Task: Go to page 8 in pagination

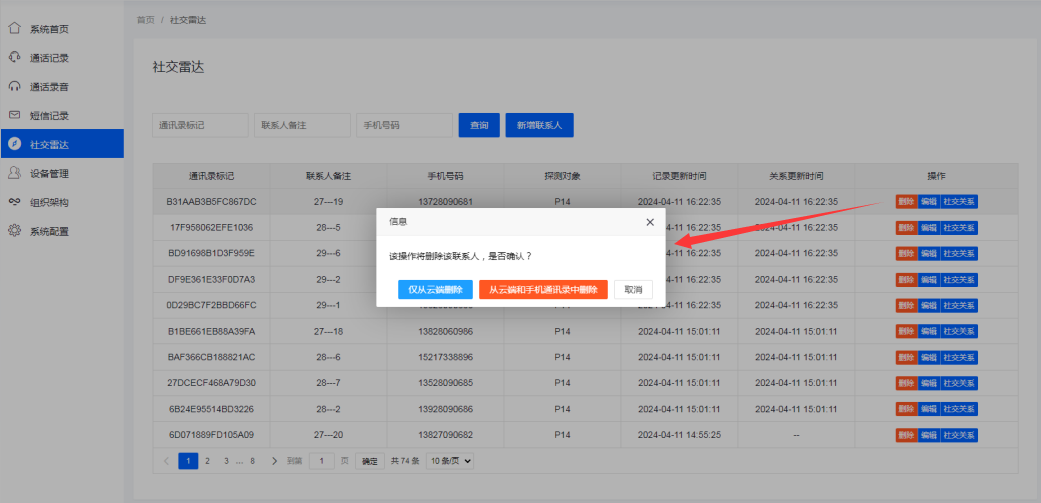Action: coord(252,461)
